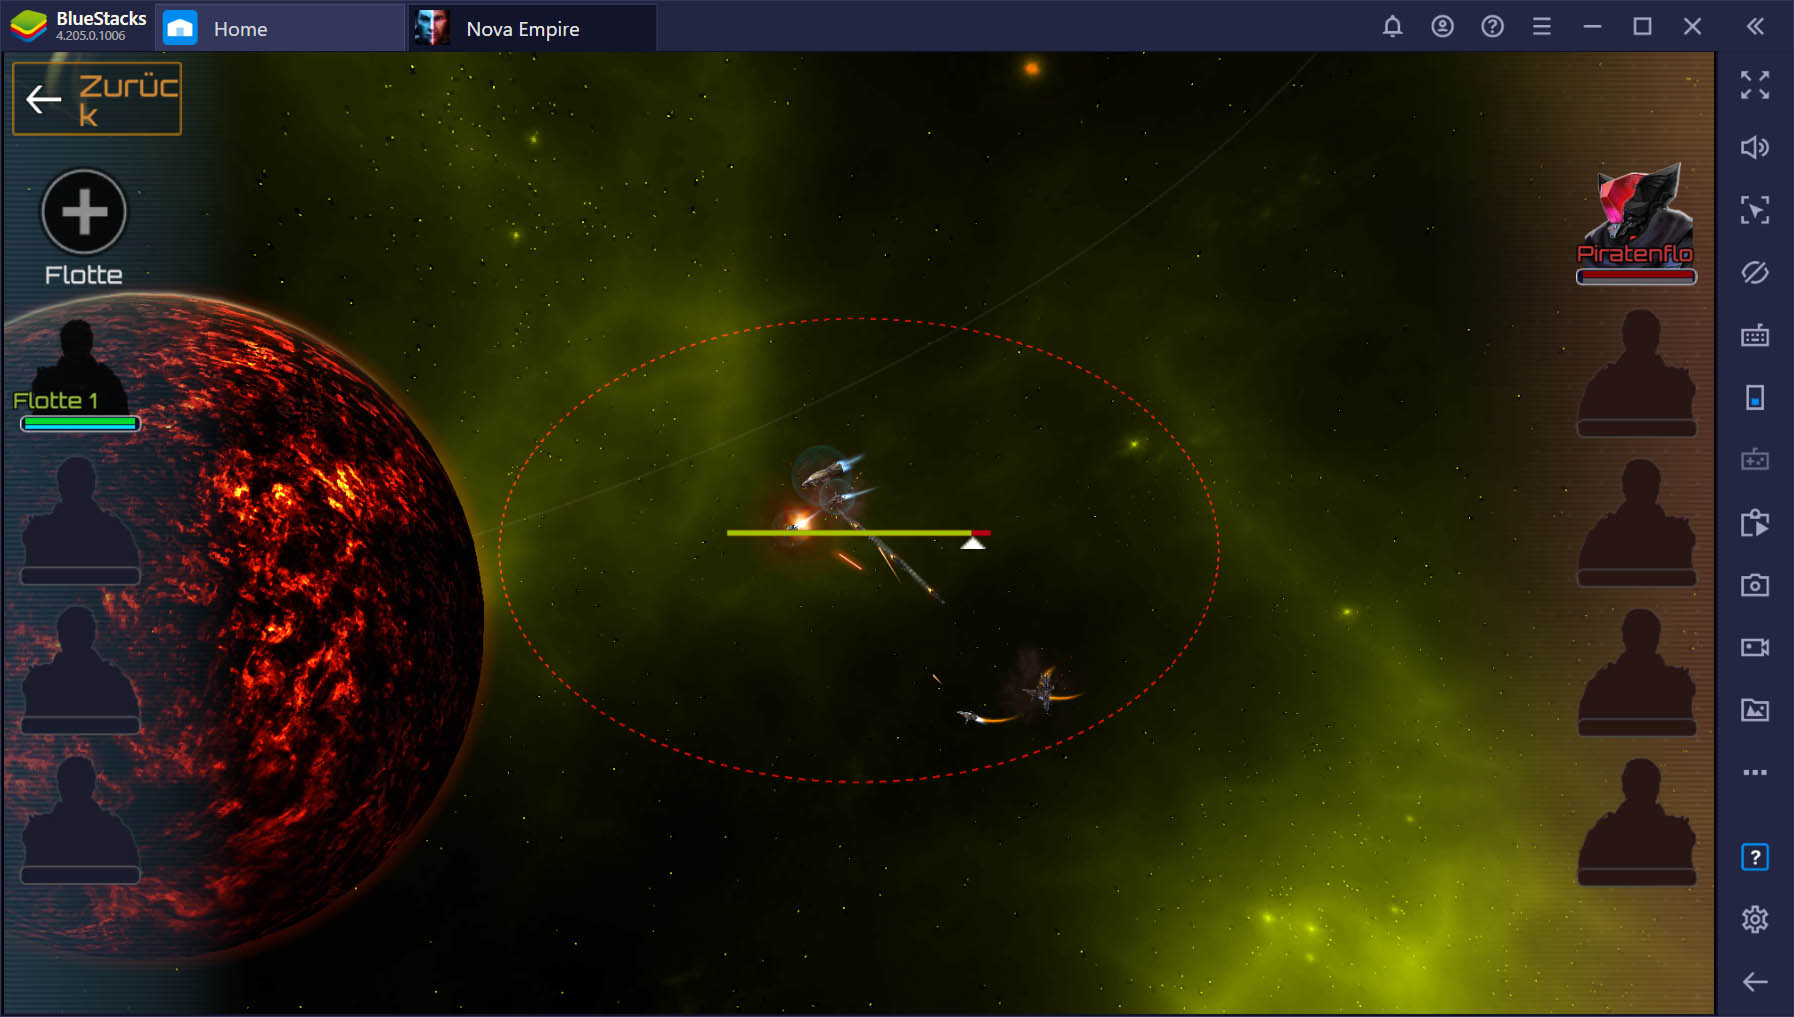The image size is (1794, 1017).
Task: Open the sidebar game guide help icon
Action: point(1755,857)
